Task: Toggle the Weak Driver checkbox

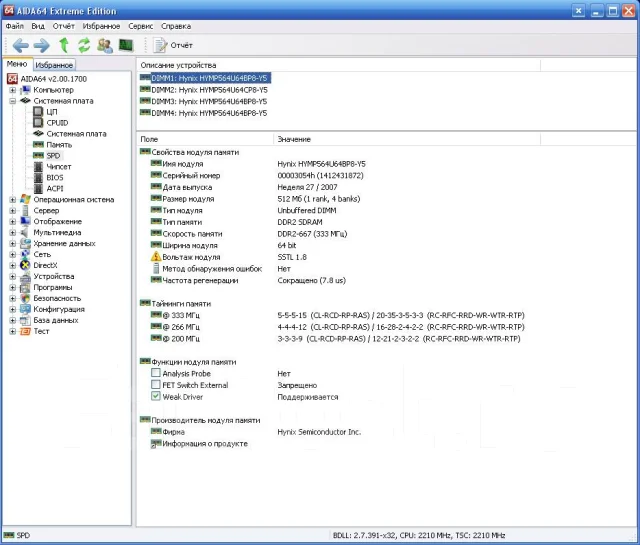Action: (156, 396)
